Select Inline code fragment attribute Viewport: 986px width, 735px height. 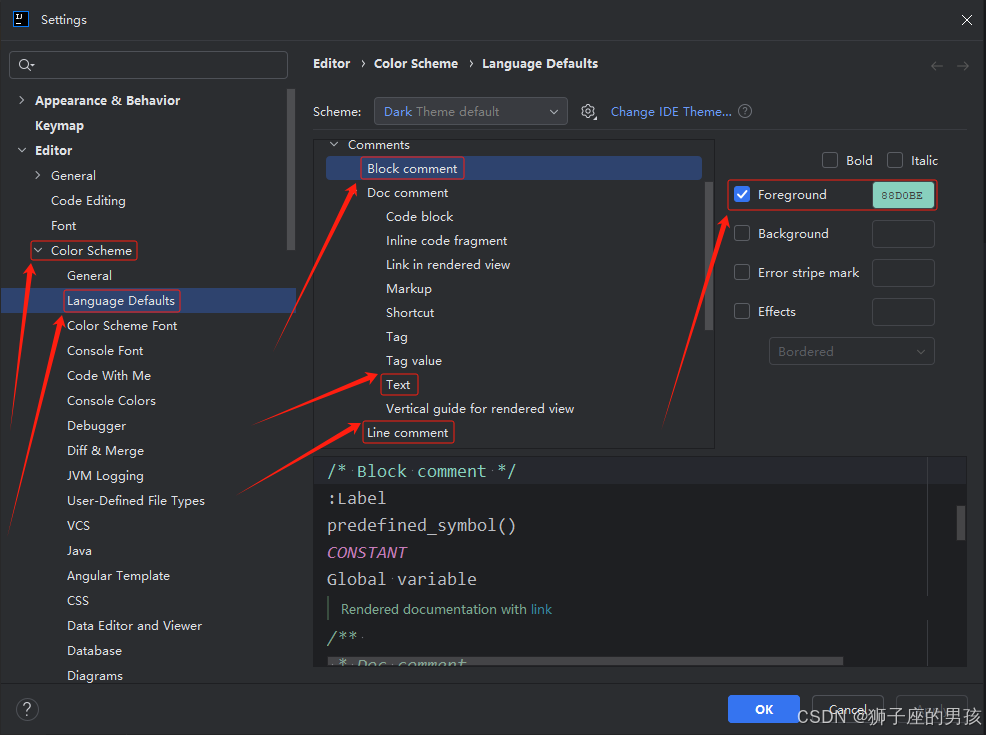pyautogui.click(x=446, y=241)
